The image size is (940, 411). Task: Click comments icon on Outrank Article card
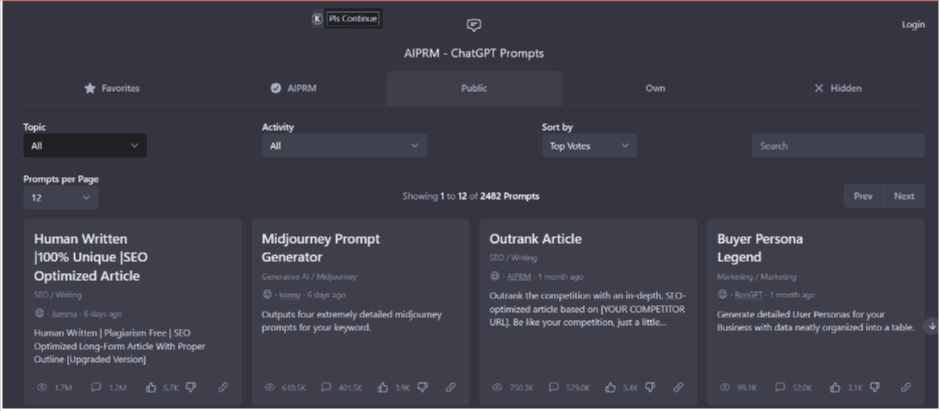(x=554, y=388)
